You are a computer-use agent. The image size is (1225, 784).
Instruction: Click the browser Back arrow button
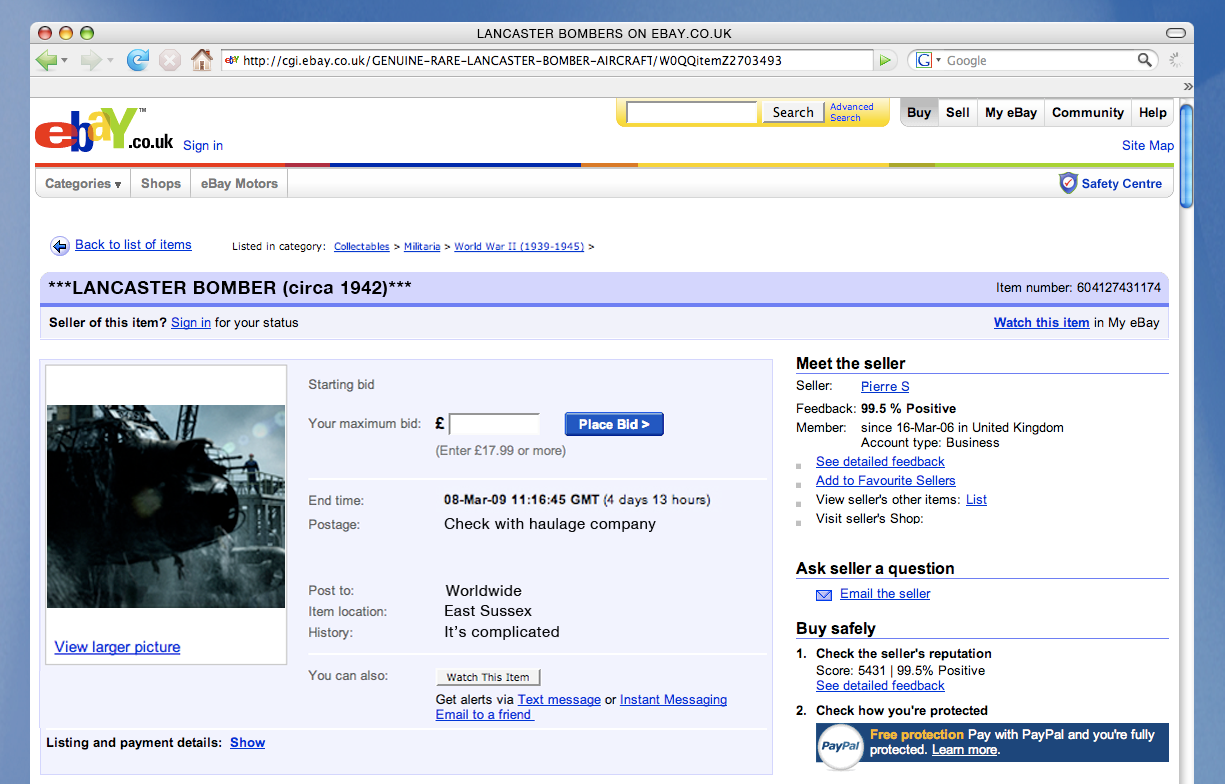click(46, 60)
